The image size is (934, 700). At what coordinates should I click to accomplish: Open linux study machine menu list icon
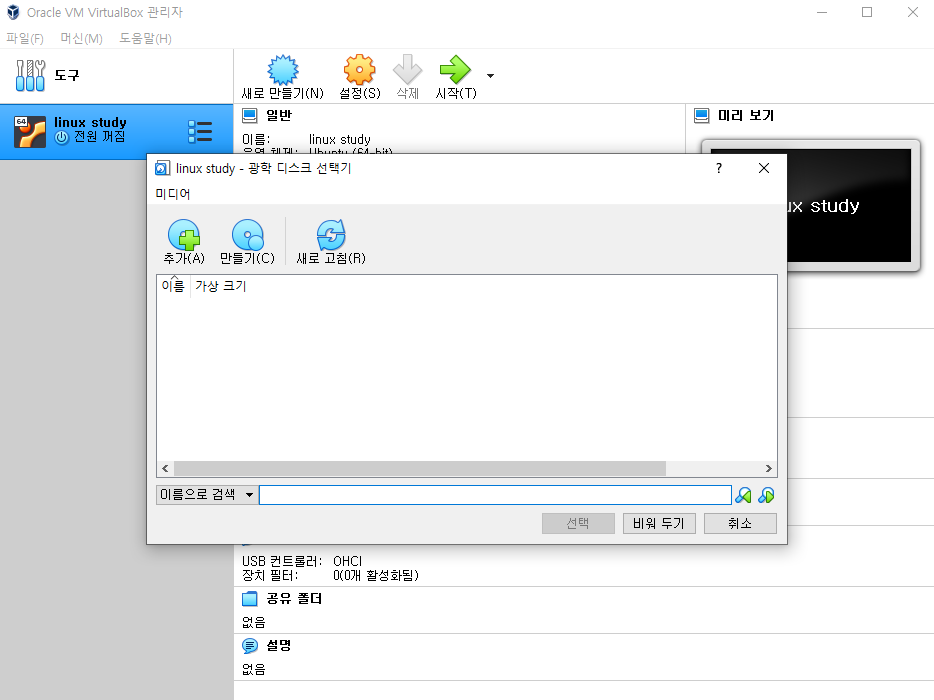point(200,132)
